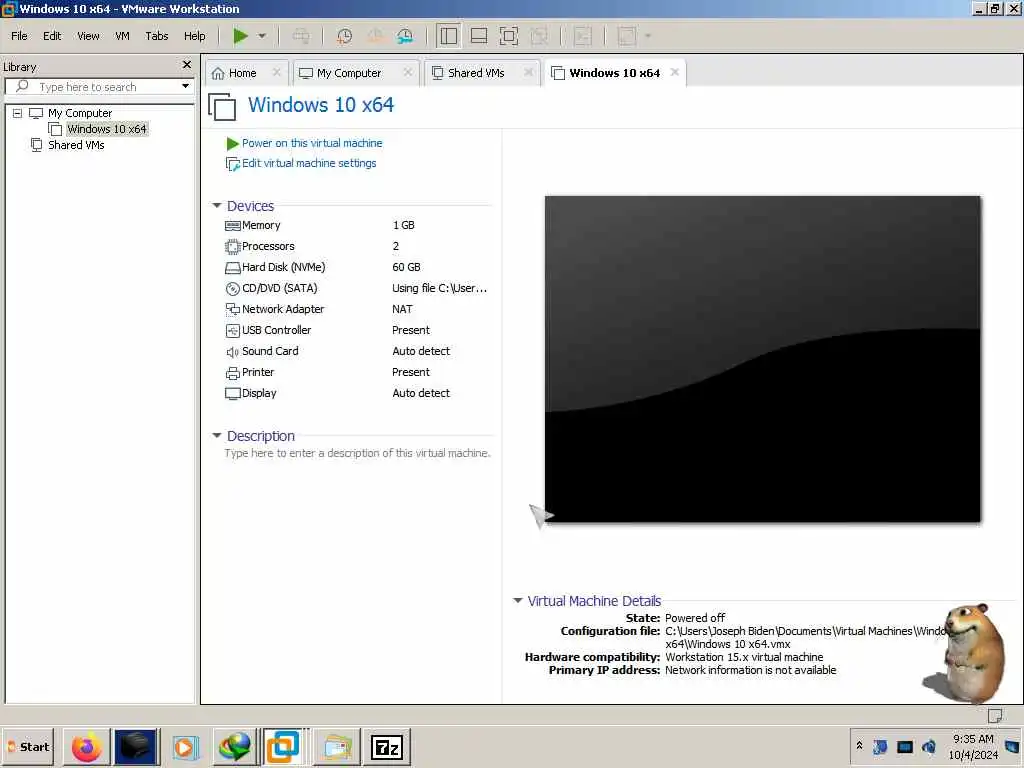The height and width of the screenshot is (768, 1024).
Task: Click the Unity mode toolbar icon
Action: tap(539, 36)
